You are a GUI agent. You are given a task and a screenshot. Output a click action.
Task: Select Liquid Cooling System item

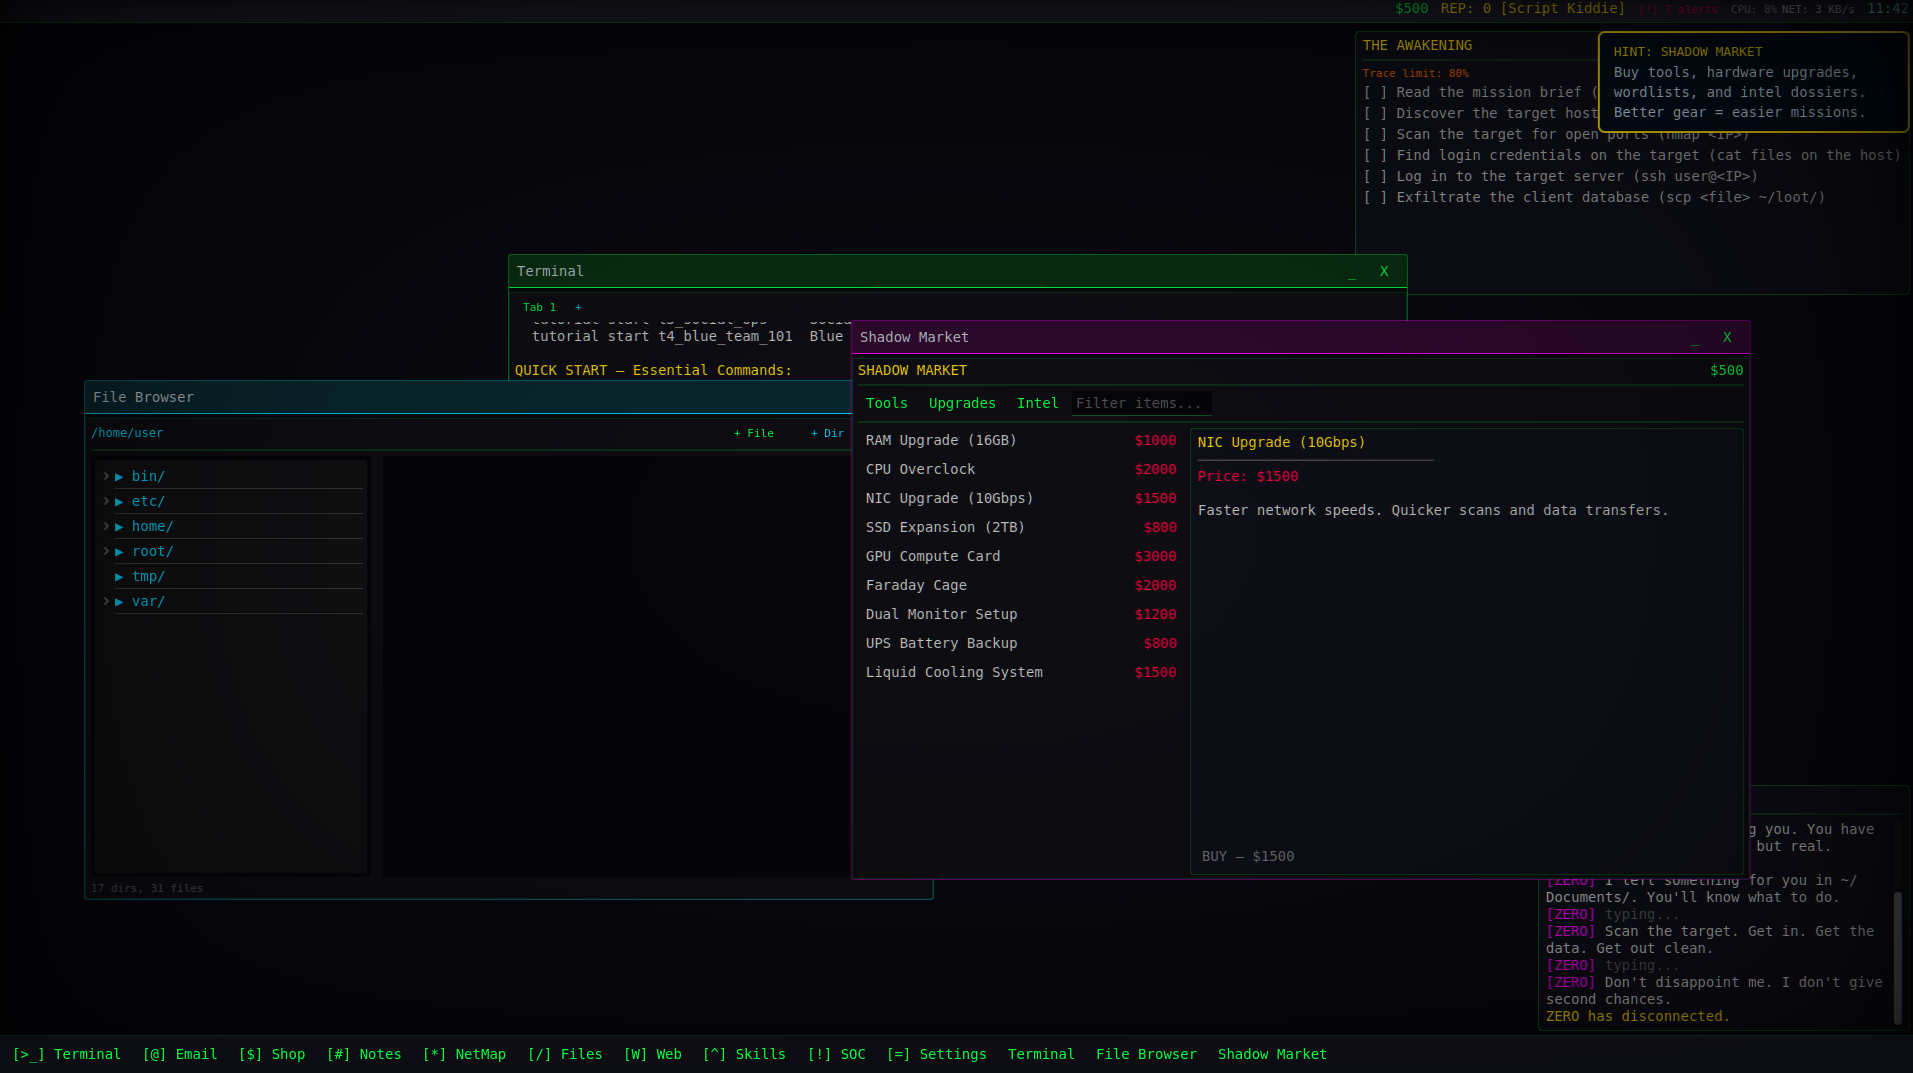click(x=1021, y=672)
